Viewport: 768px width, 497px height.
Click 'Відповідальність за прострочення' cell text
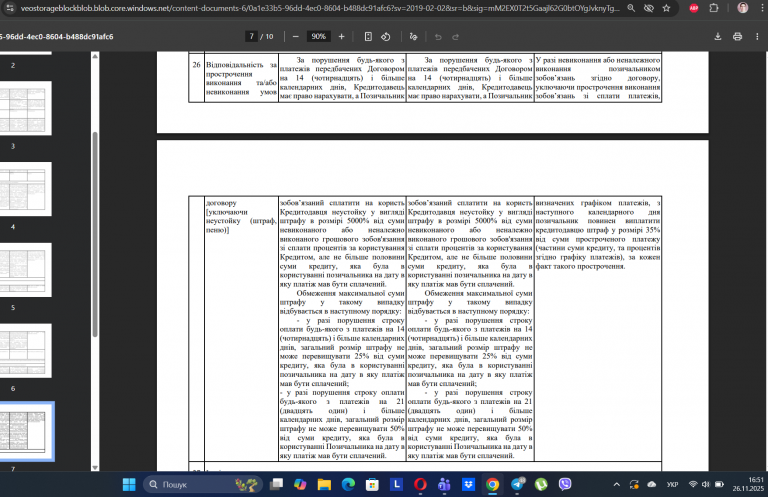[241, 69]
